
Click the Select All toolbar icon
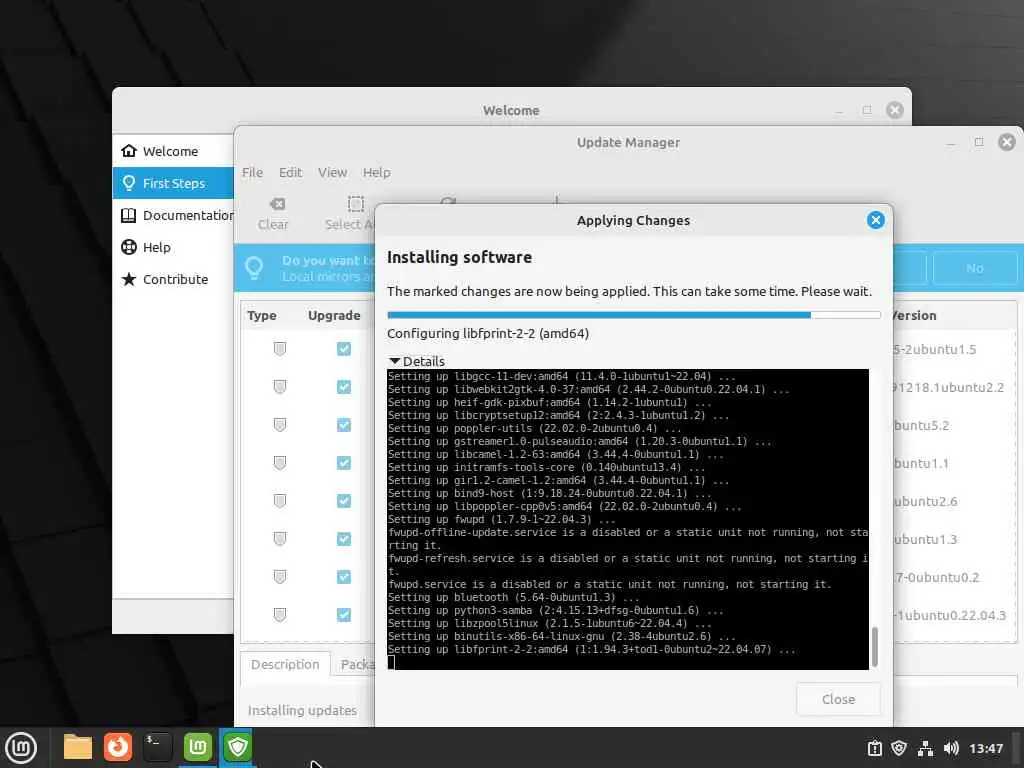351,214
